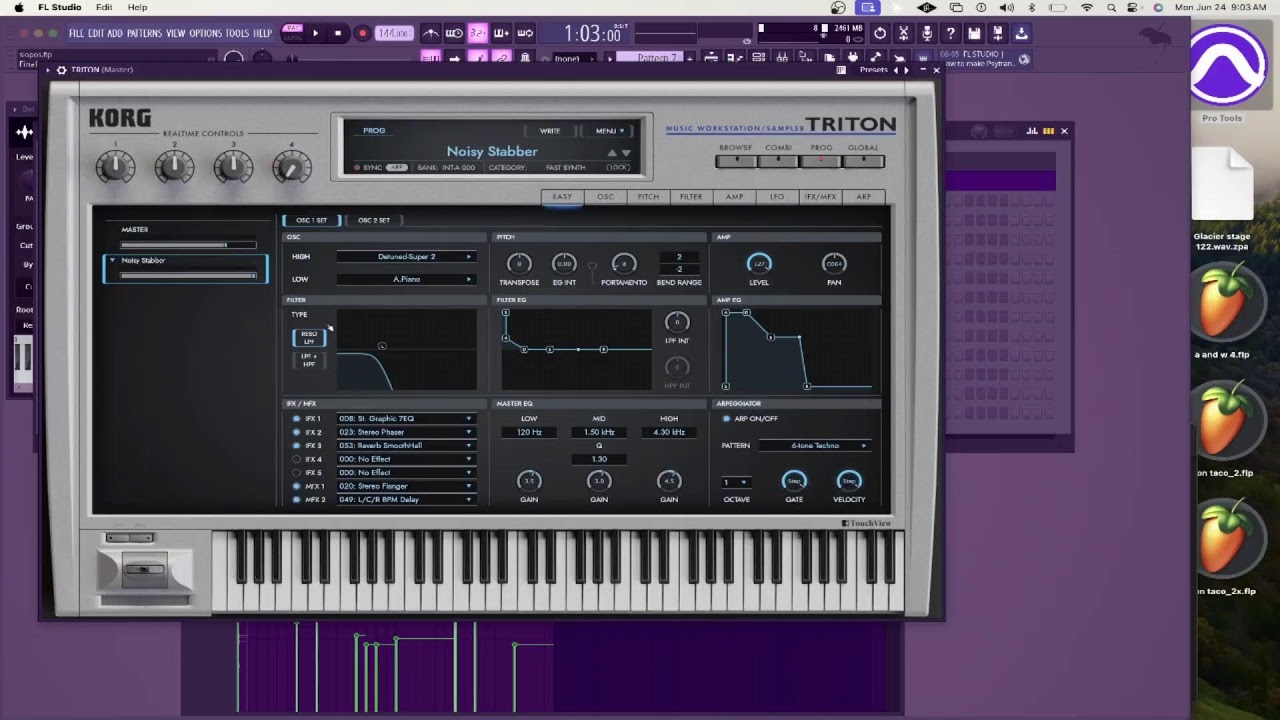Toggle the 3-2-1 countdown before recording icon
This screenshot has width=1280, height=720.
(x=478, y=33)
